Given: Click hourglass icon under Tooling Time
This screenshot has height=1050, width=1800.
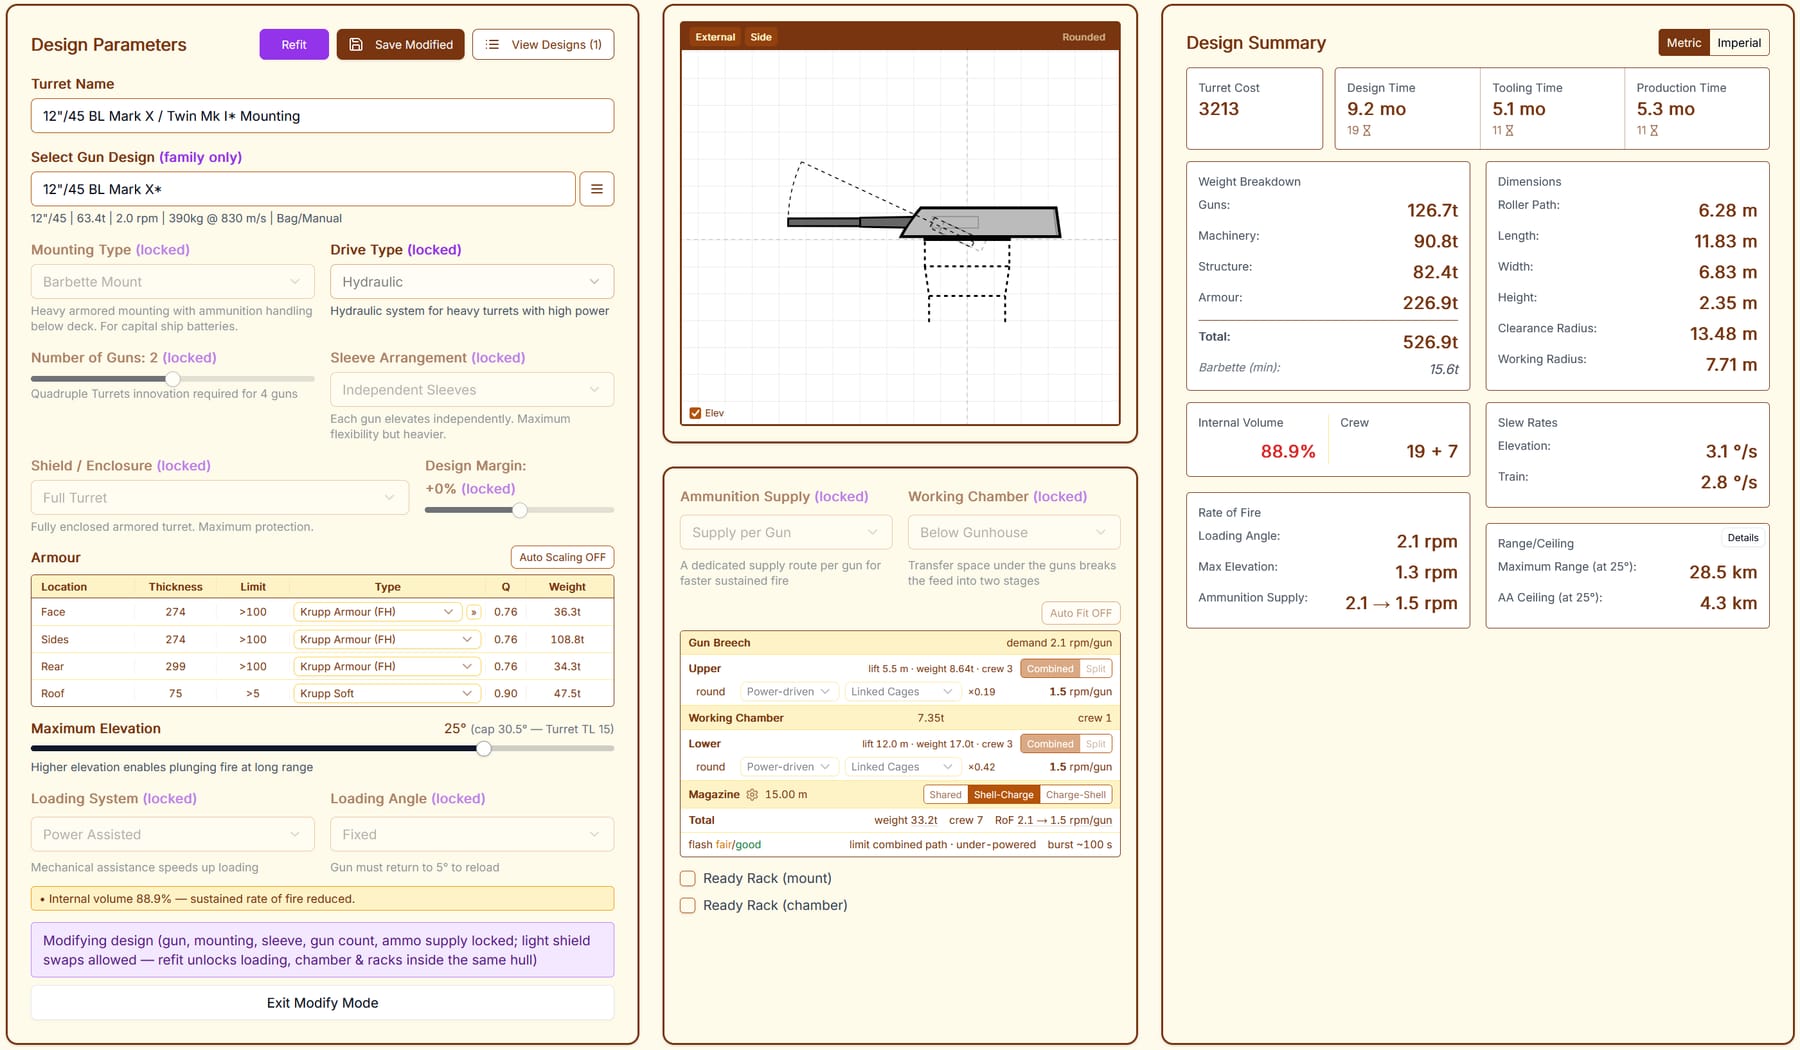Looking at the screenshot, I should click(1510, 131).
